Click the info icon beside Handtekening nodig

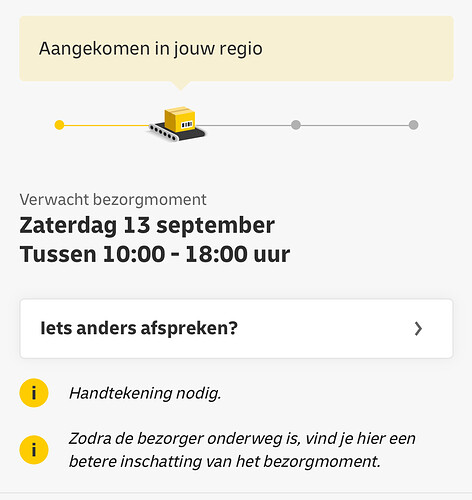click(34, 393)
